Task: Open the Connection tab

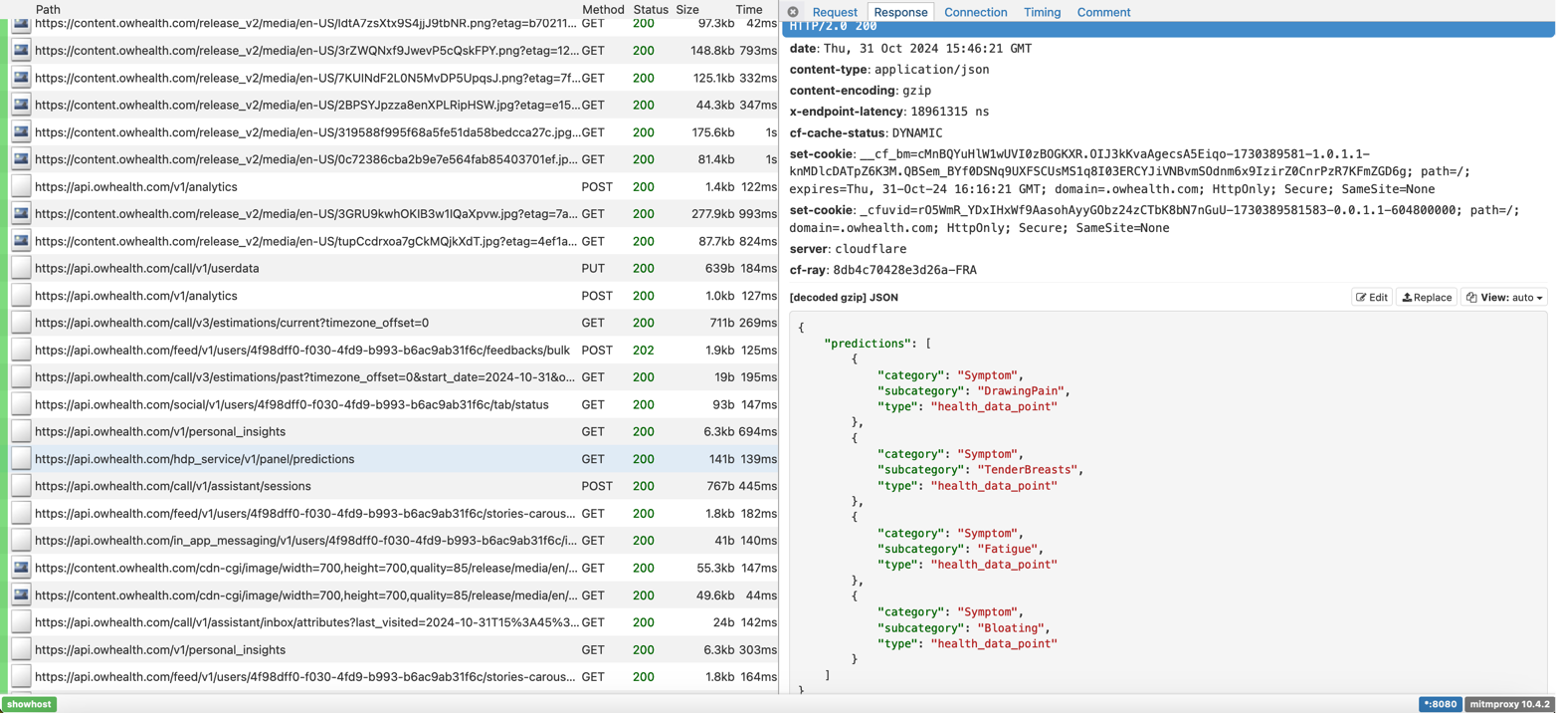Action: click(x=975, y=12)
